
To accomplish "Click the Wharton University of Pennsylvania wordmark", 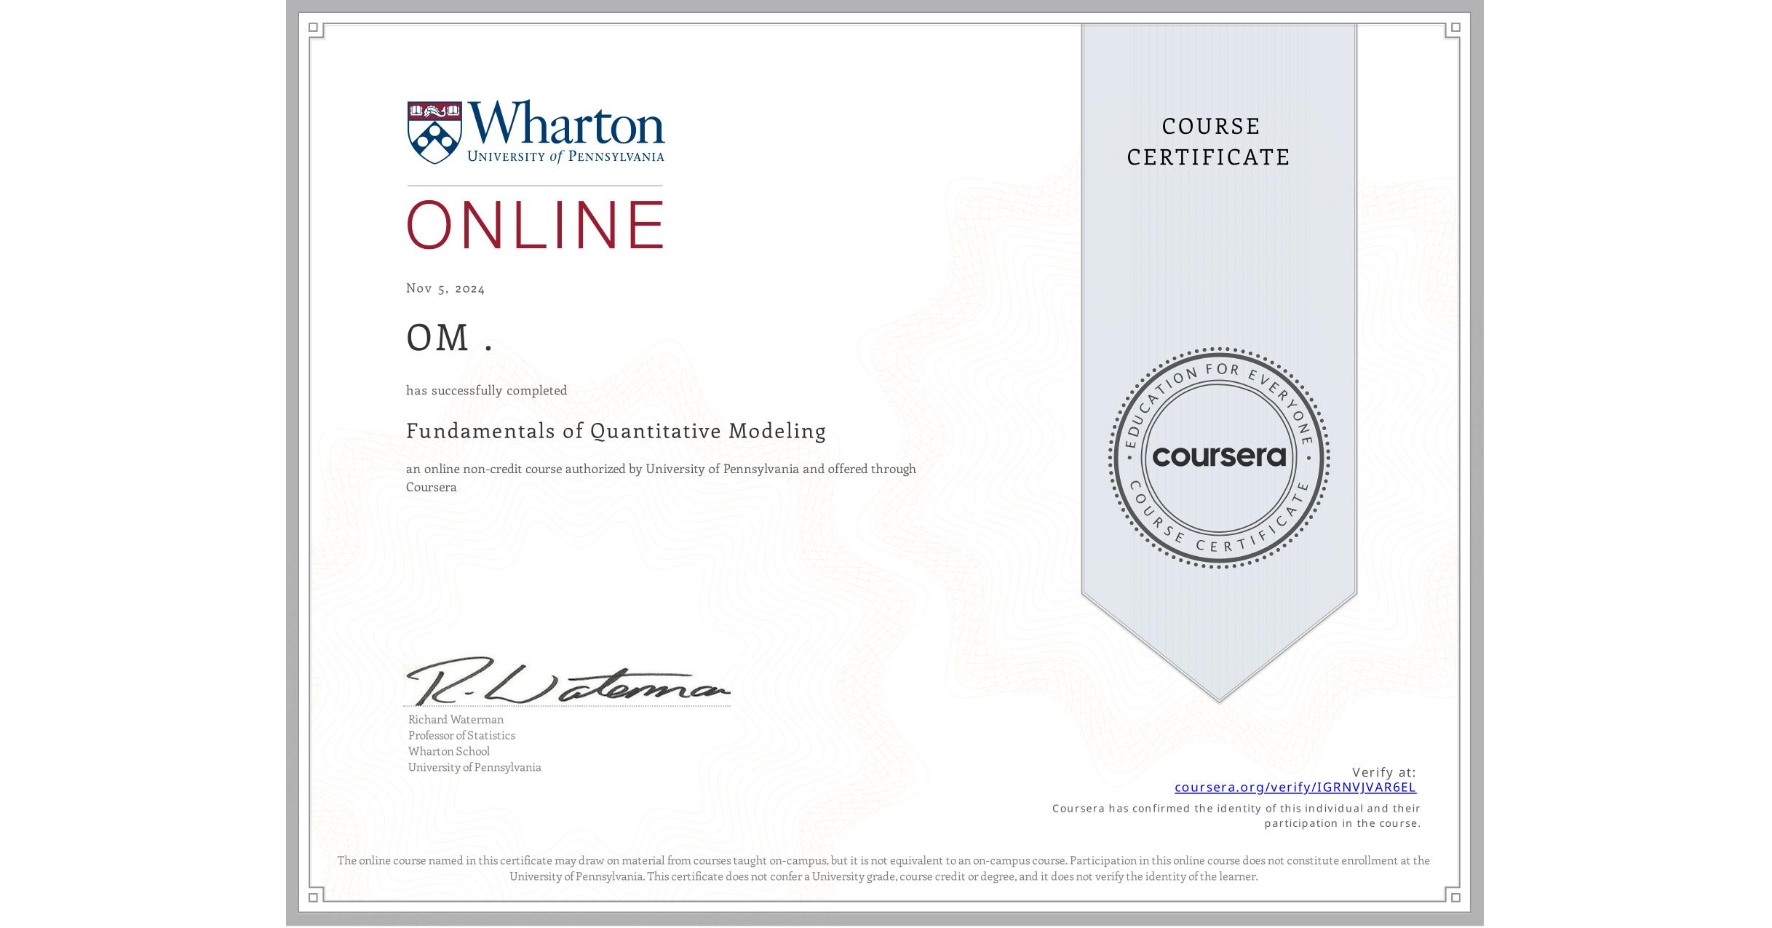I will coord(565,130).
